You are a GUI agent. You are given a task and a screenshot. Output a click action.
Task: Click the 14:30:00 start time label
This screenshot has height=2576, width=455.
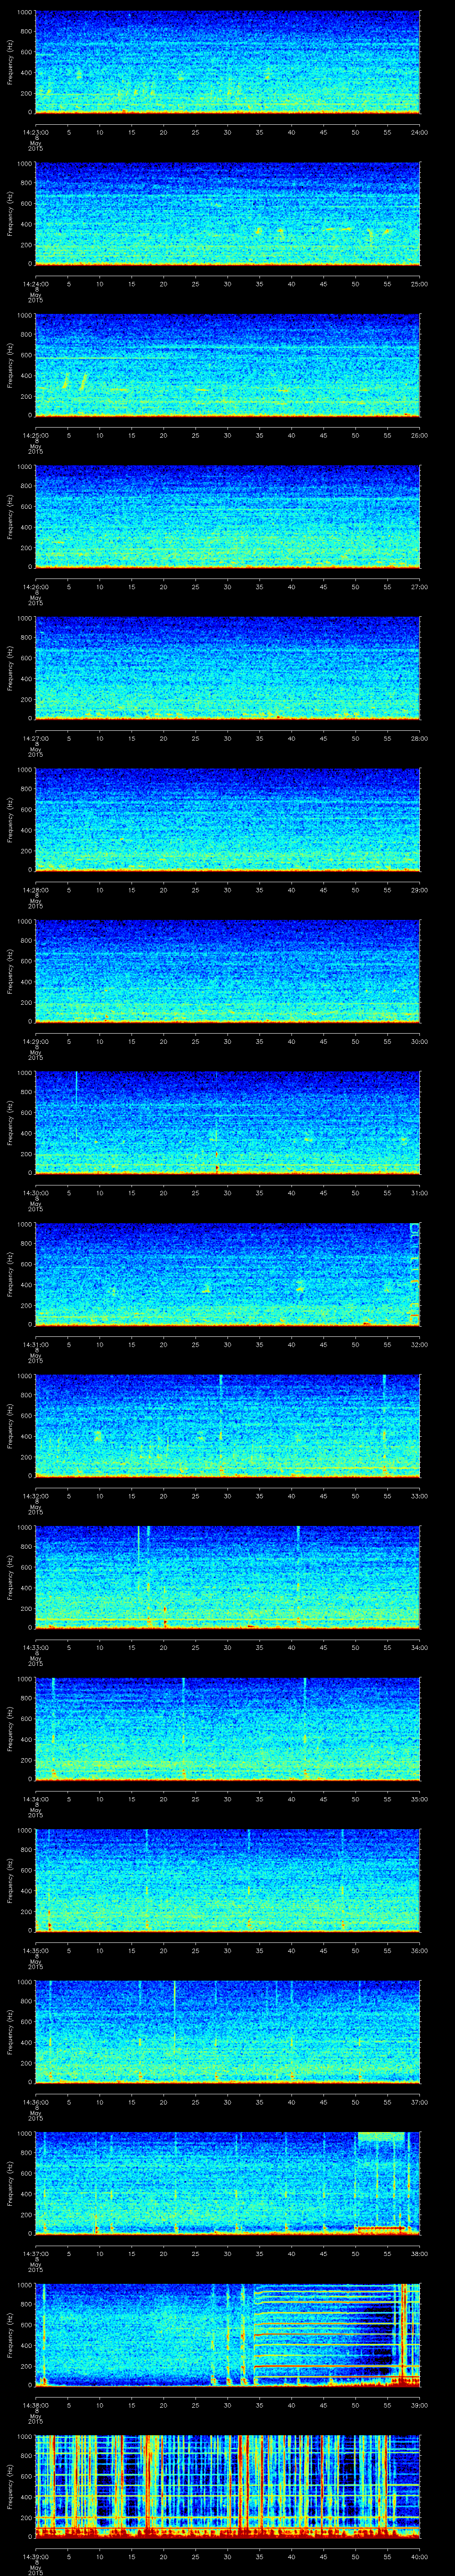[35, 1193]
